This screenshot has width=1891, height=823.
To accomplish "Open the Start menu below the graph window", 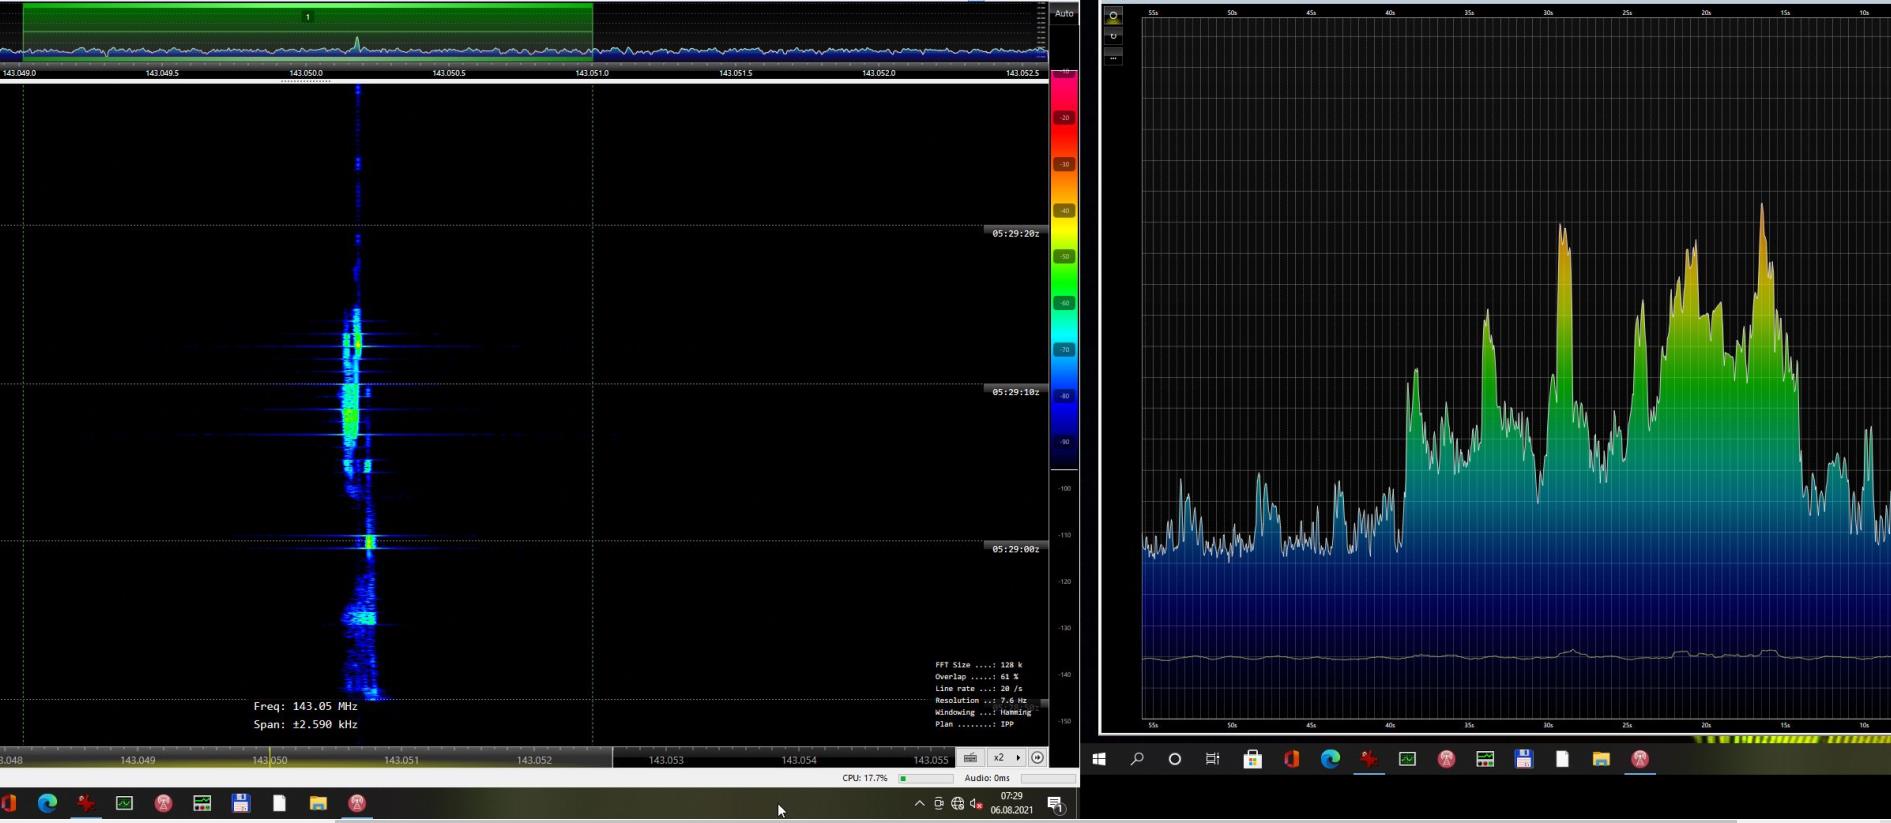I will tap(1099, 759).
